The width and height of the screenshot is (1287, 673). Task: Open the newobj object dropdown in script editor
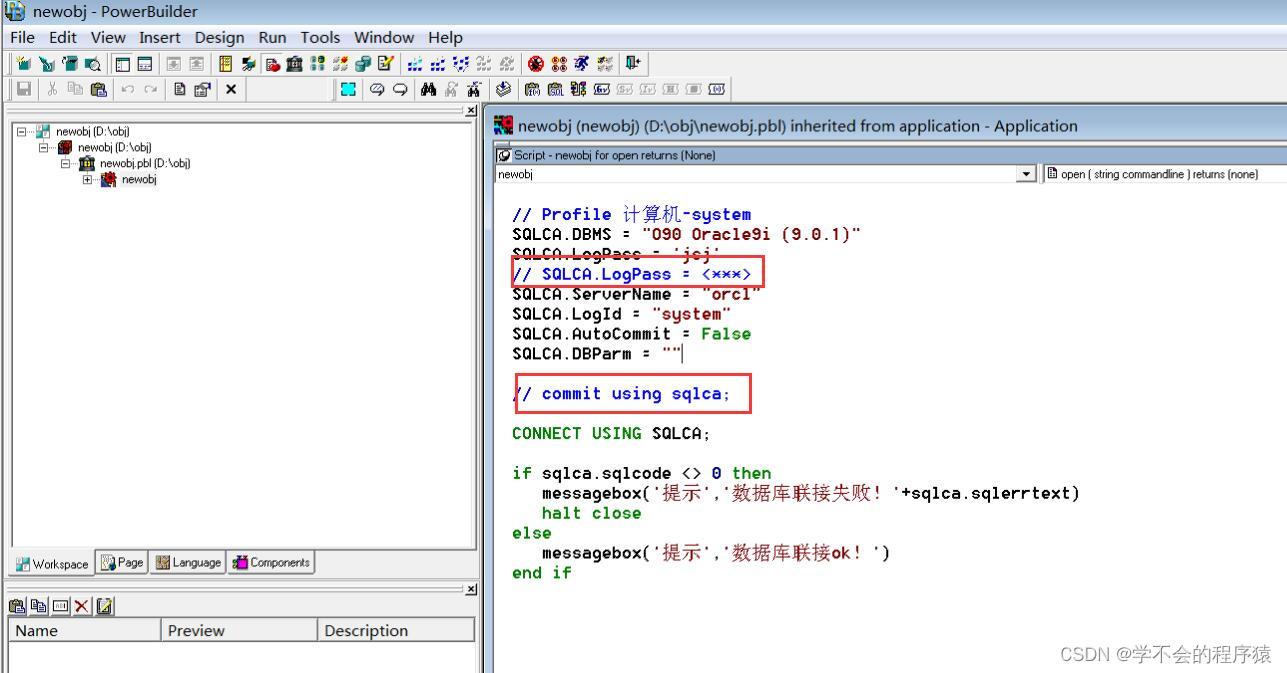[x=1026, y=174]
